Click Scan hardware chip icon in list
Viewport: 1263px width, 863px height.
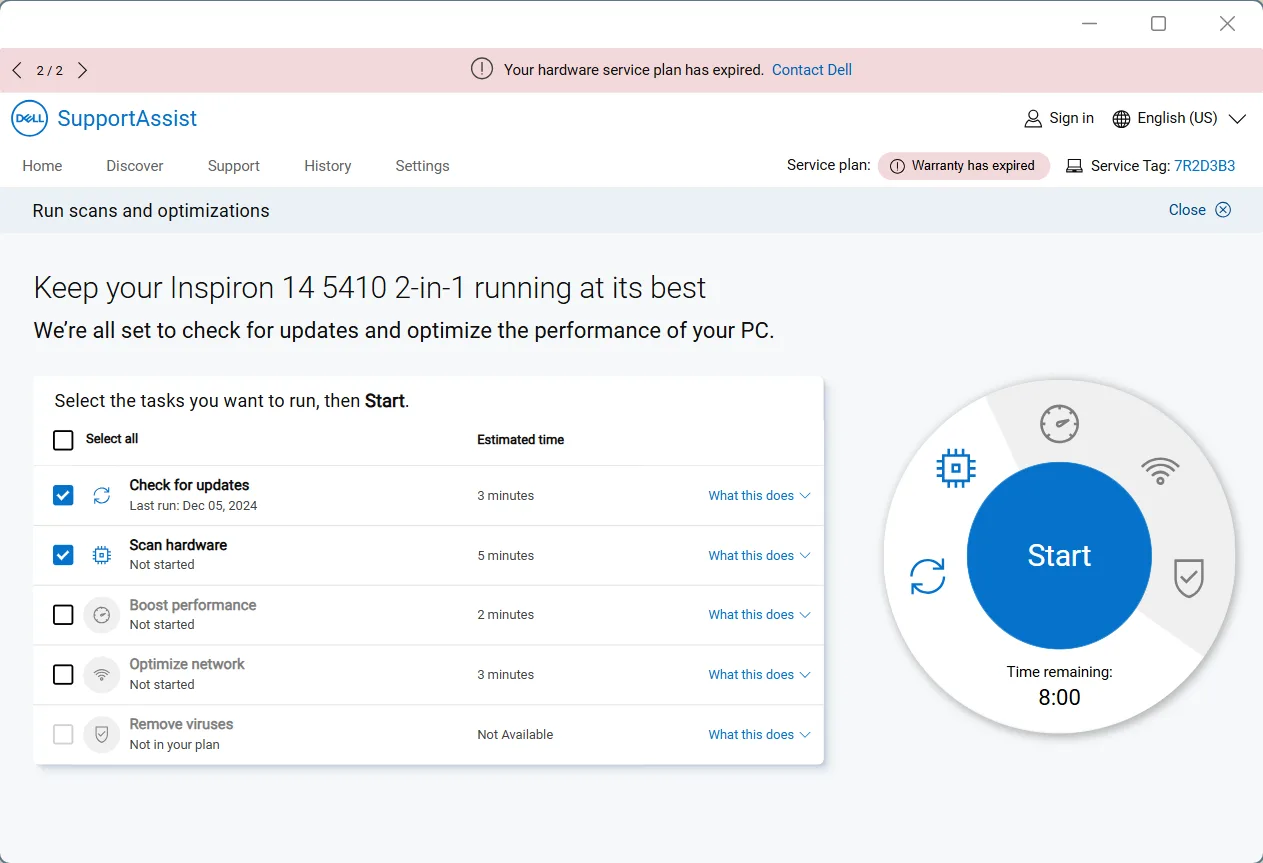point(102,555)
